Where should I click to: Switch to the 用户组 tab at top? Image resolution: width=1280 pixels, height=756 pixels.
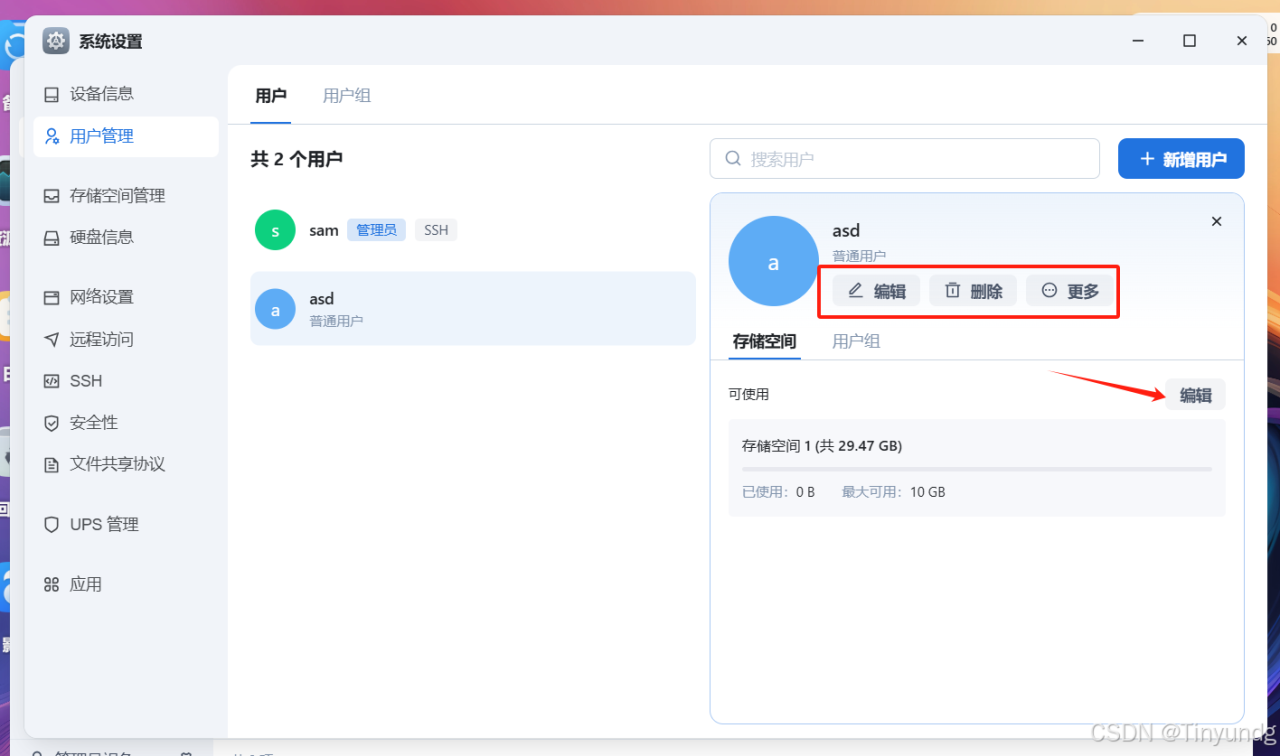(x=346, y=95)
